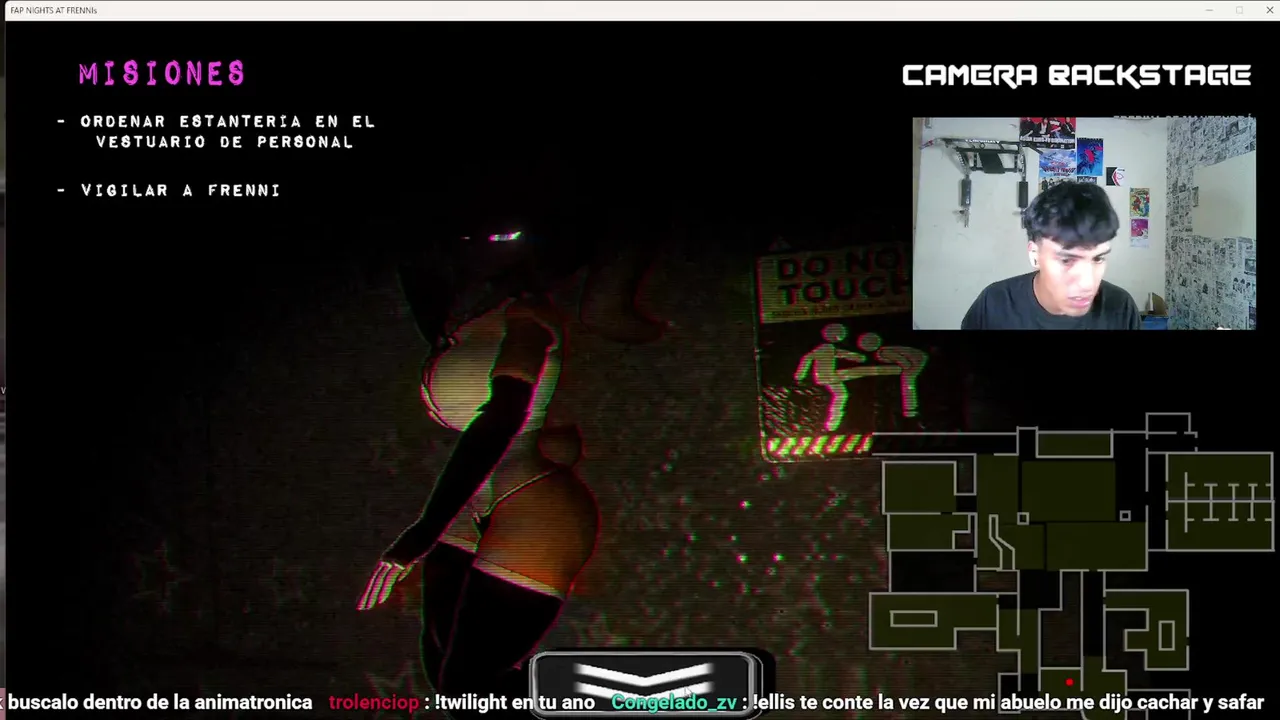Image resolution: width=1280 pixels, height=720 pixels.
Task: Click the streamer webcam overlay
Action: (1084, 224)
